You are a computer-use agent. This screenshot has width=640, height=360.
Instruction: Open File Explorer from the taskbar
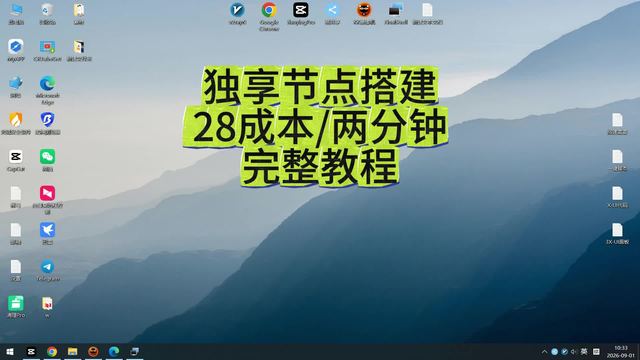pos(73,351)
